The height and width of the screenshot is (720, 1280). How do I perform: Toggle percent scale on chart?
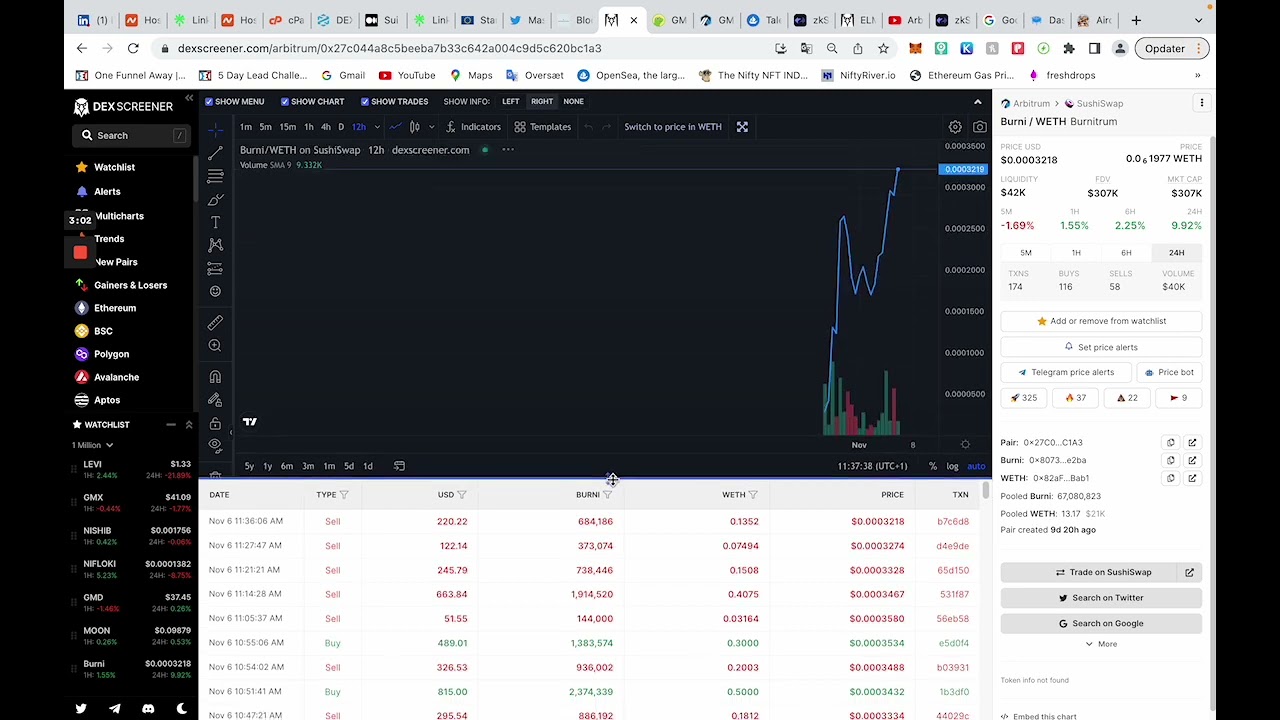(x=933, y=466)
